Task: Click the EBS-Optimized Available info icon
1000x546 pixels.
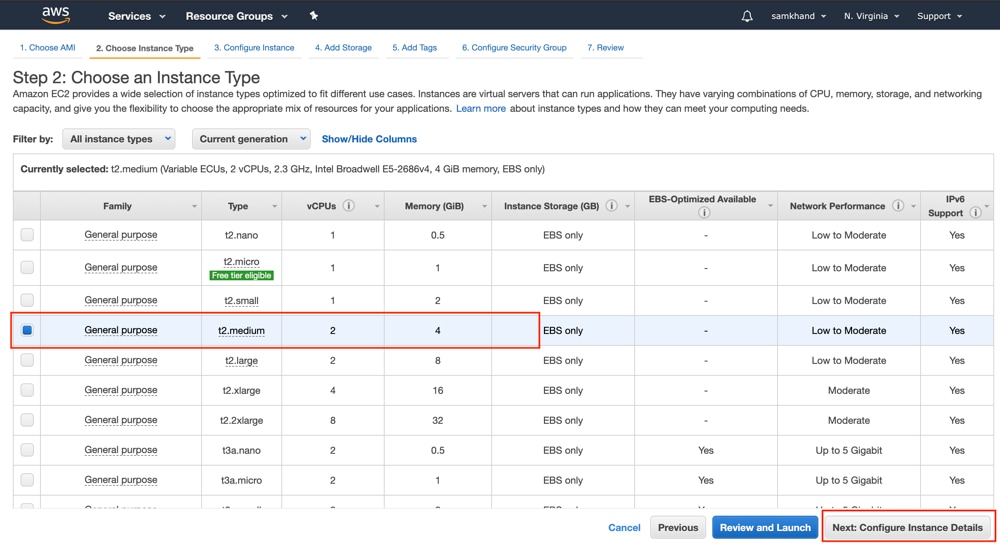Action: coord(704,212)
